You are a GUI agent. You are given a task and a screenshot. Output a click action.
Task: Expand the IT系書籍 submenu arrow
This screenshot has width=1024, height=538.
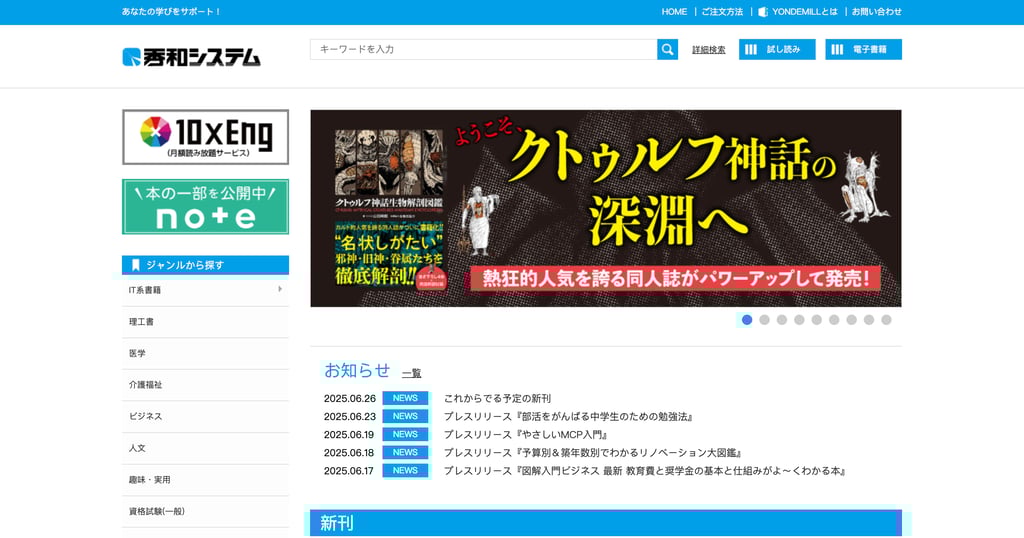click(280, 289)
